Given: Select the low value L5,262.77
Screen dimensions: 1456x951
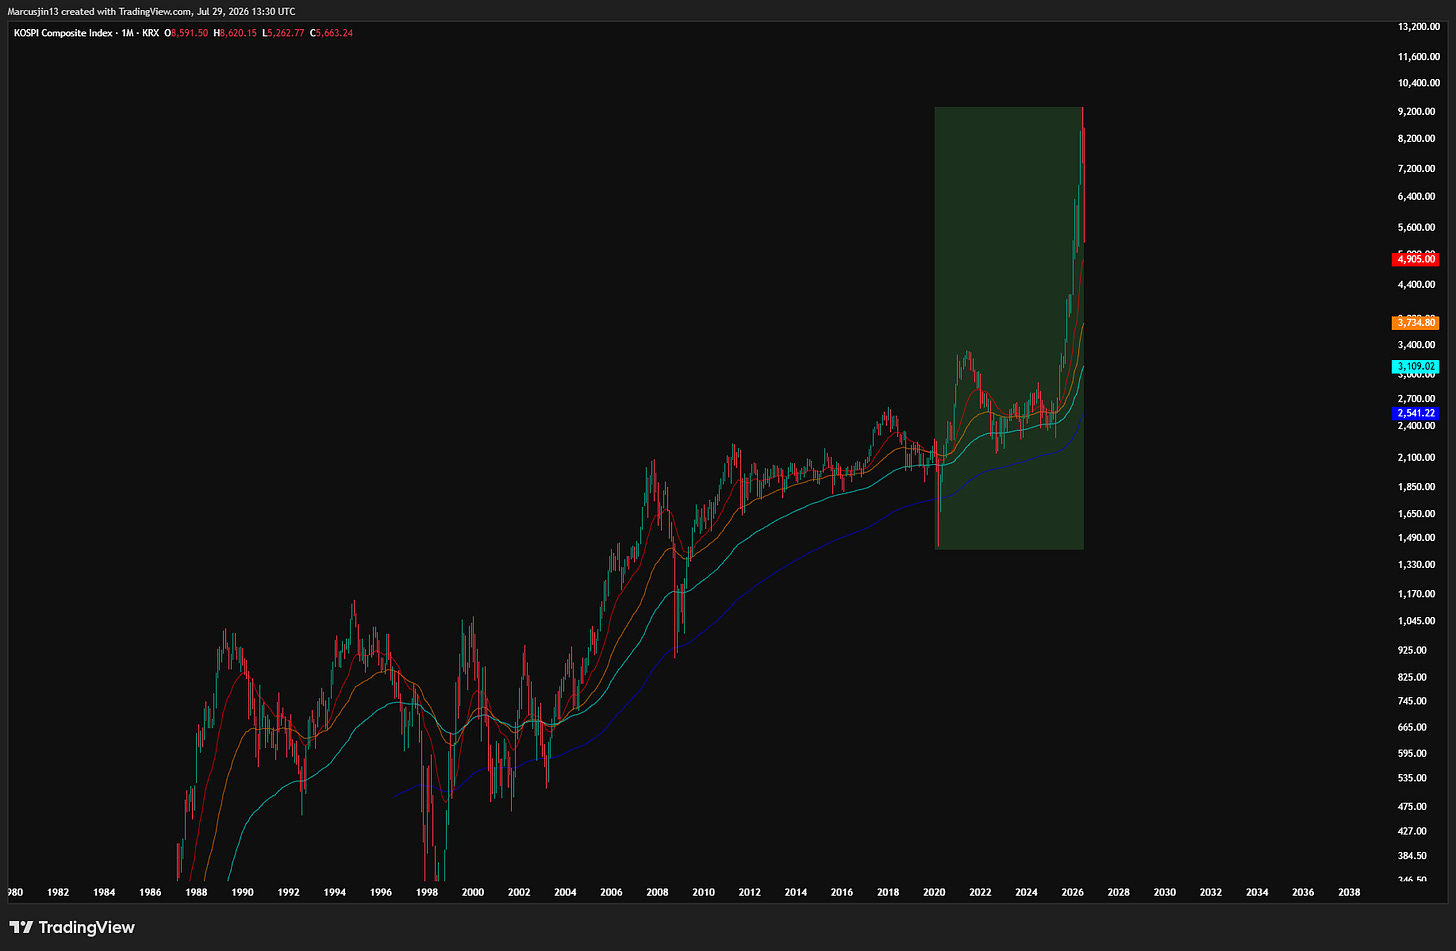Looking at the screenshot, I should pyautogui.click(x=283, y=33).
